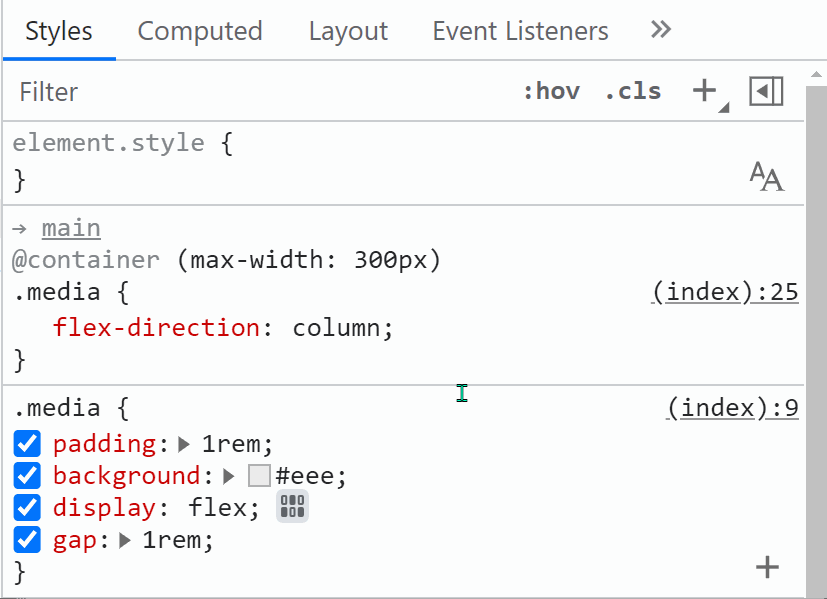
Task: Open the :hov pseudo-class state panel
Action: tap(551, 91)
